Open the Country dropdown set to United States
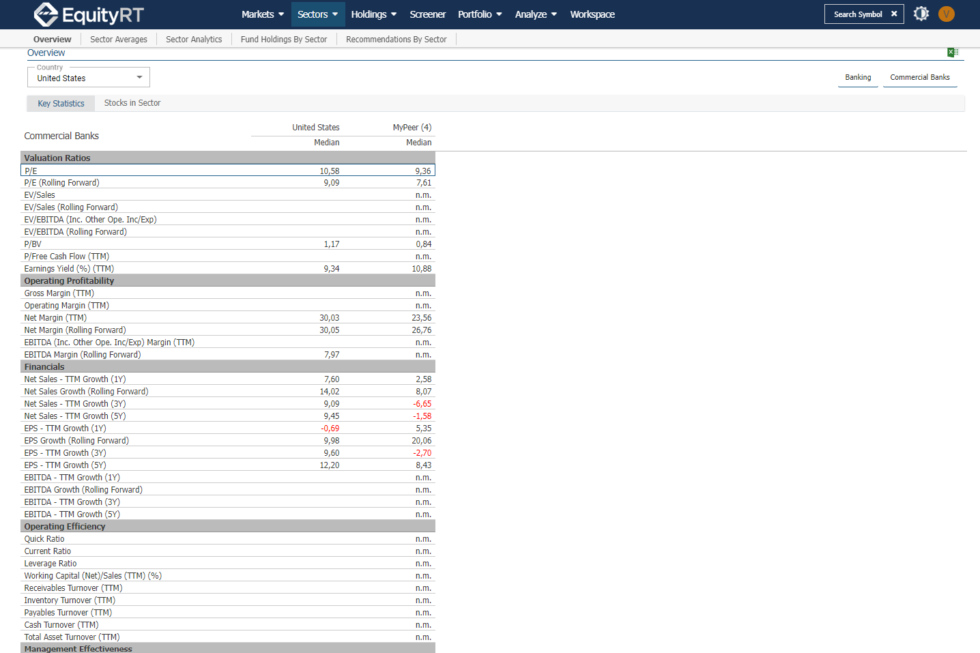 click(x=88, y=78)
